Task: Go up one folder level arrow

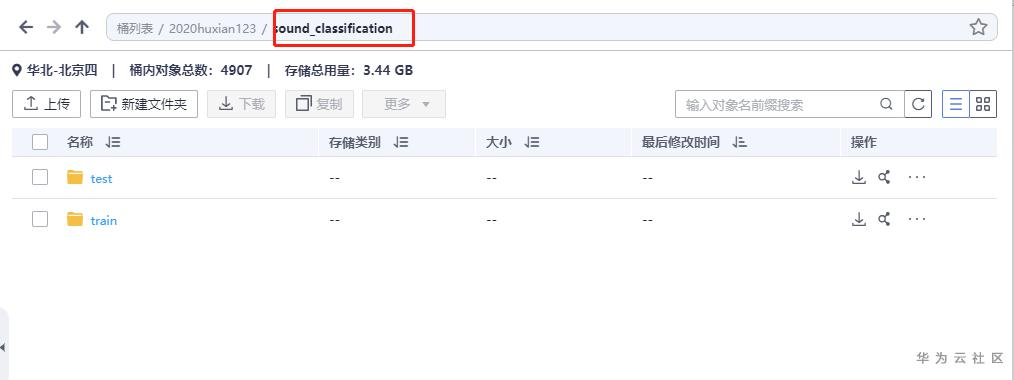Action: tap(81, 27)
